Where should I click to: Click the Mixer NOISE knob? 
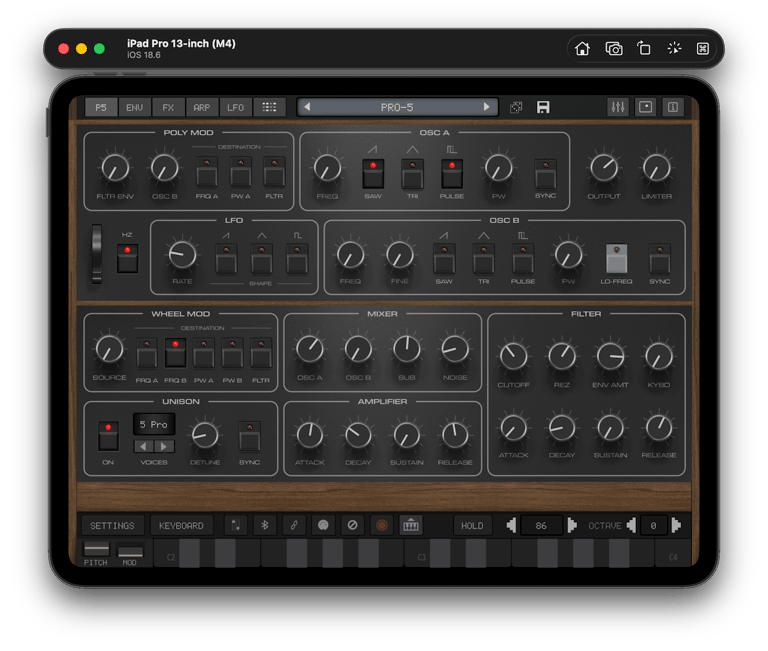coord(455,349)
